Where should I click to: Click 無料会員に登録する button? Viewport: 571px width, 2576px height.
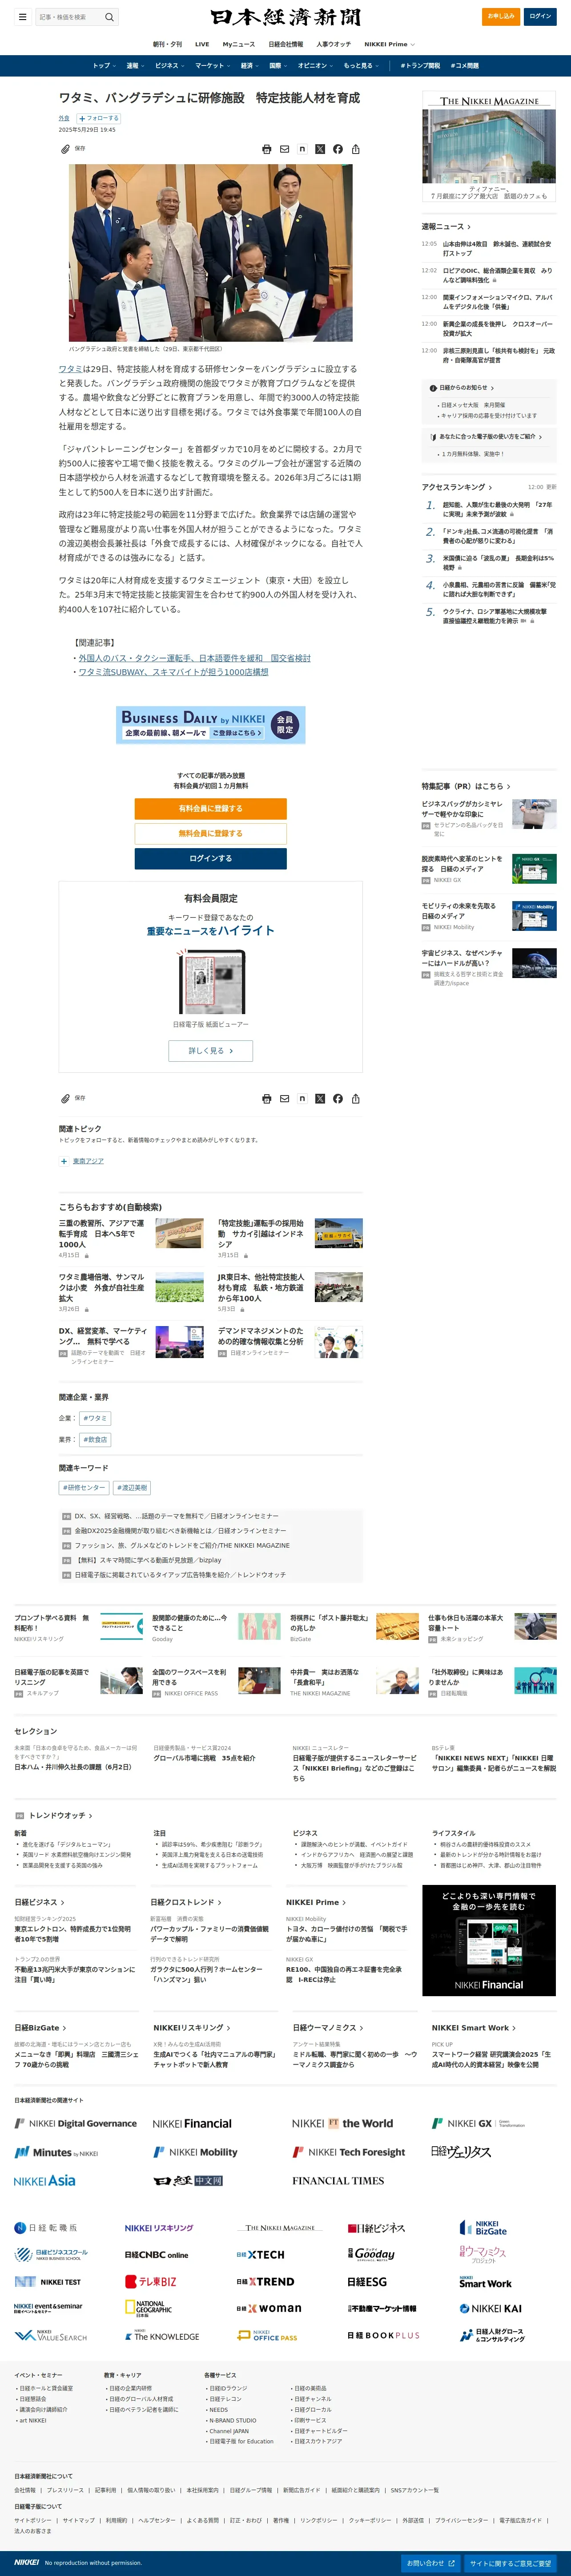pyautogui.click(x=211, y=833)
